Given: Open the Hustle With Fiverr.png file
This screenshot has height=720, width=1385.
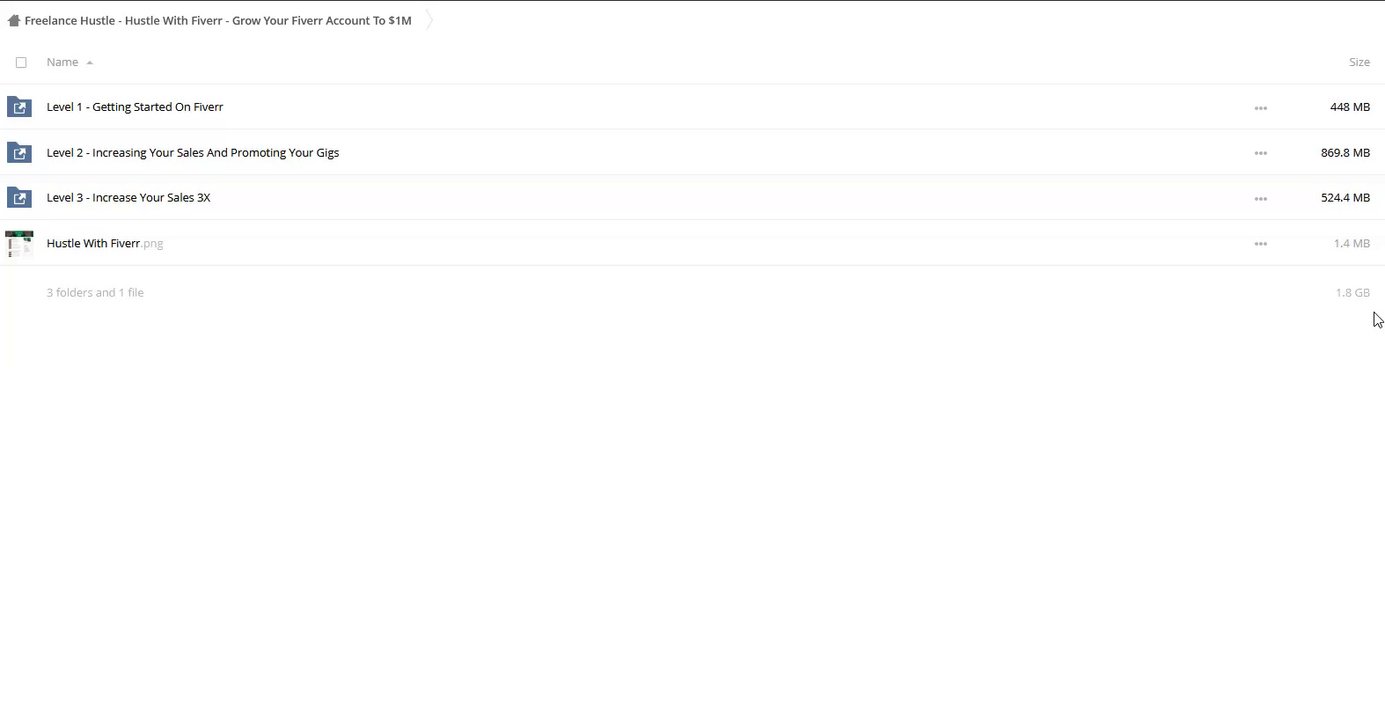Looking at the screenshot, I should coord(105,243).
